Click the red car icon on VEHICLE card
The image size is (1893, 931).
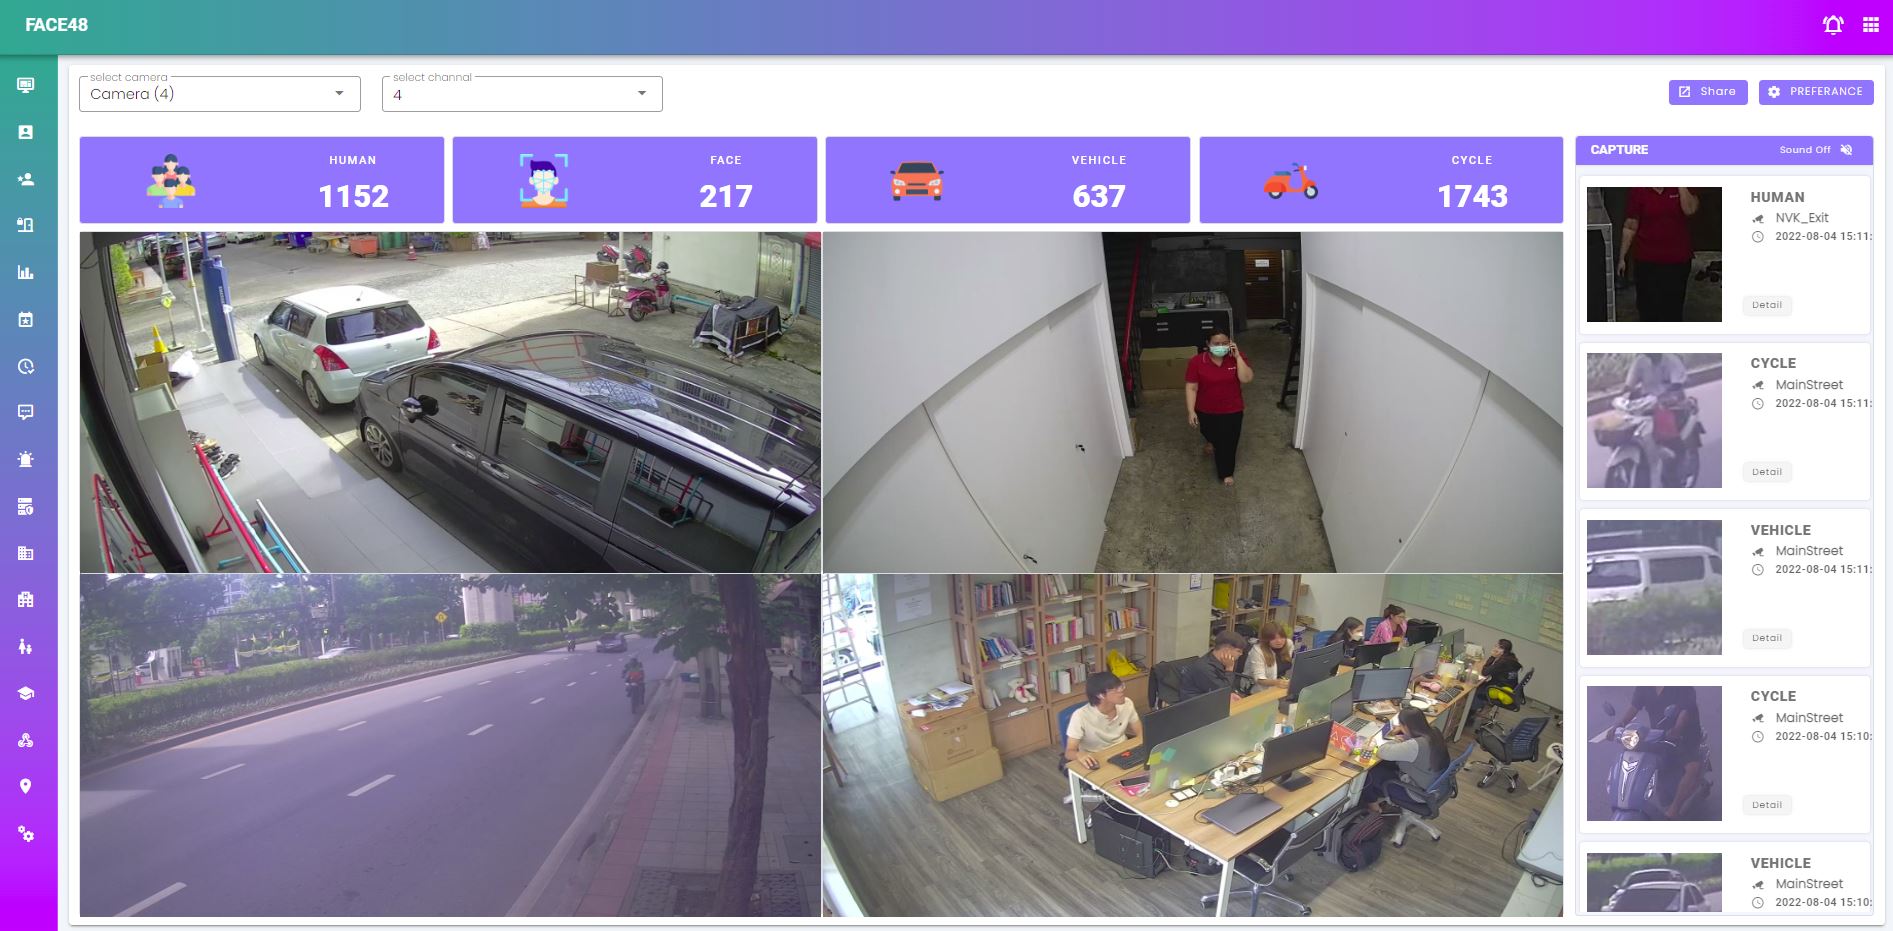[917, 181]
